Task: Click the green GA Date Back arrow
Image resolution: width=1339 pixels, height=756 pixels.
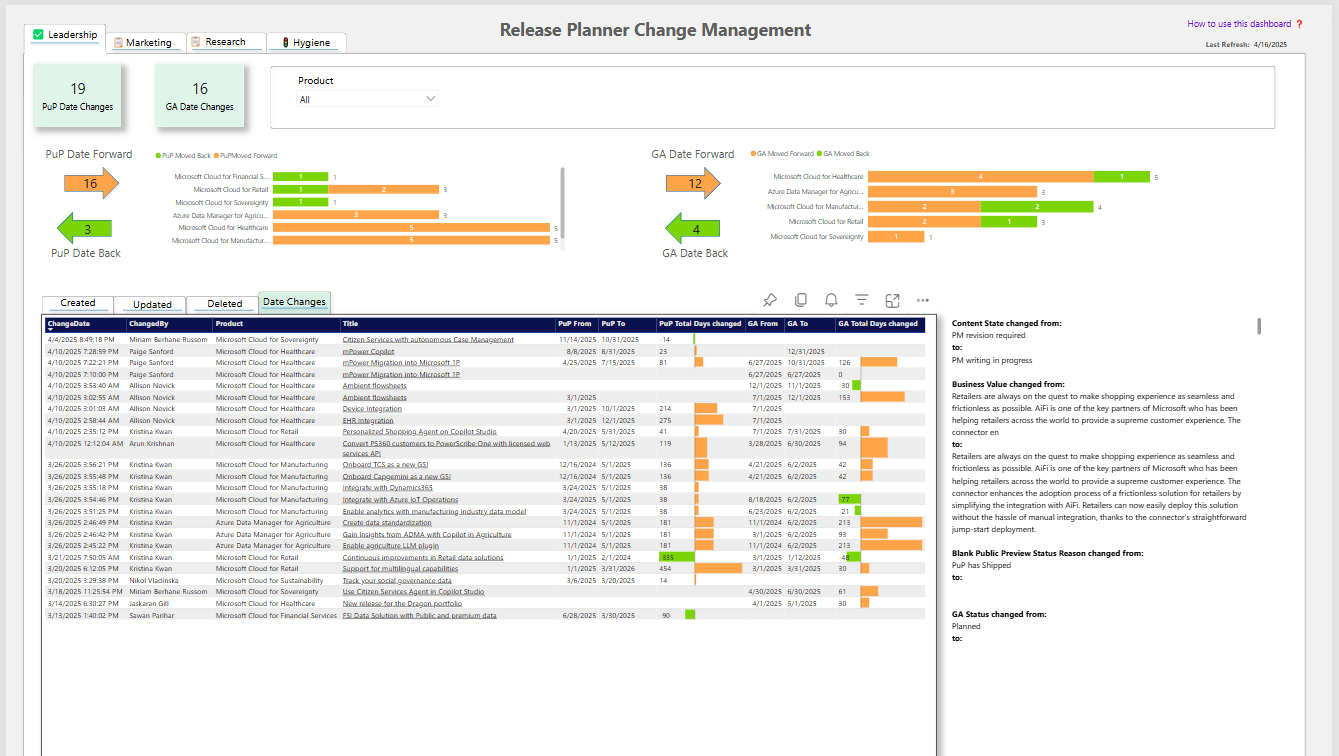Action: coord(694,229)
